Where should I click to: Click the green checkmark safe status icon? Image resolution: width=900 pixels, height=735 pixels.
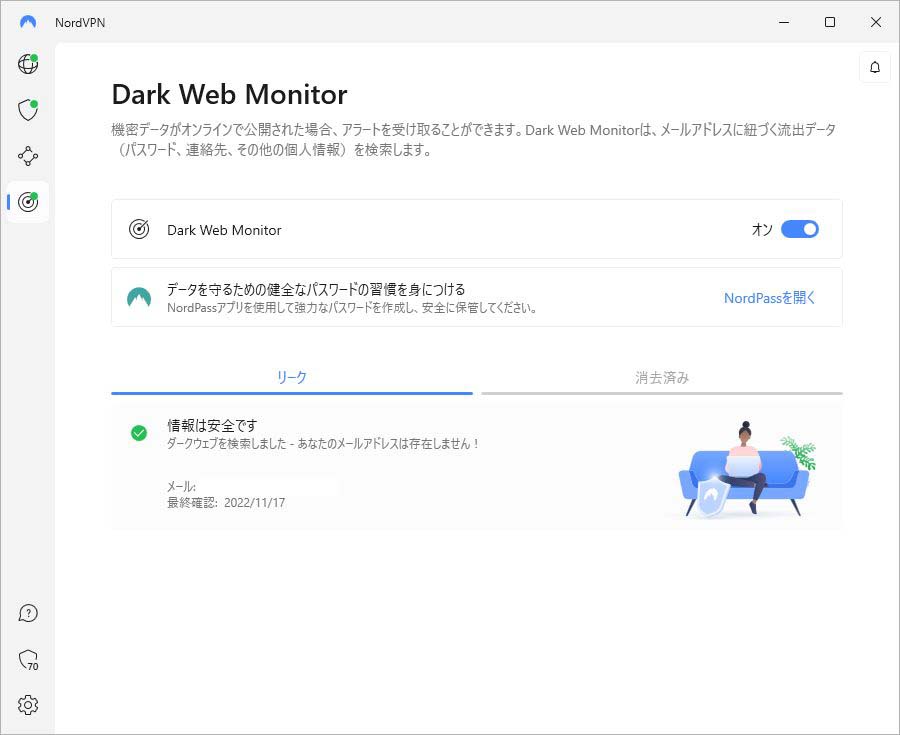coord(139,433)
